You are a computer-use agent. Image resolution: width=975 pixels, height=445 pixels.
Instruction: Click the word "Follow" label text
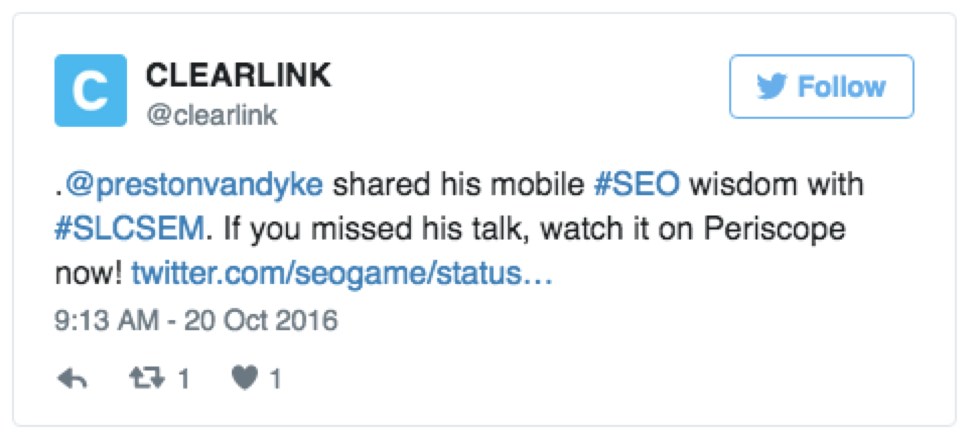tap(841, 87)
